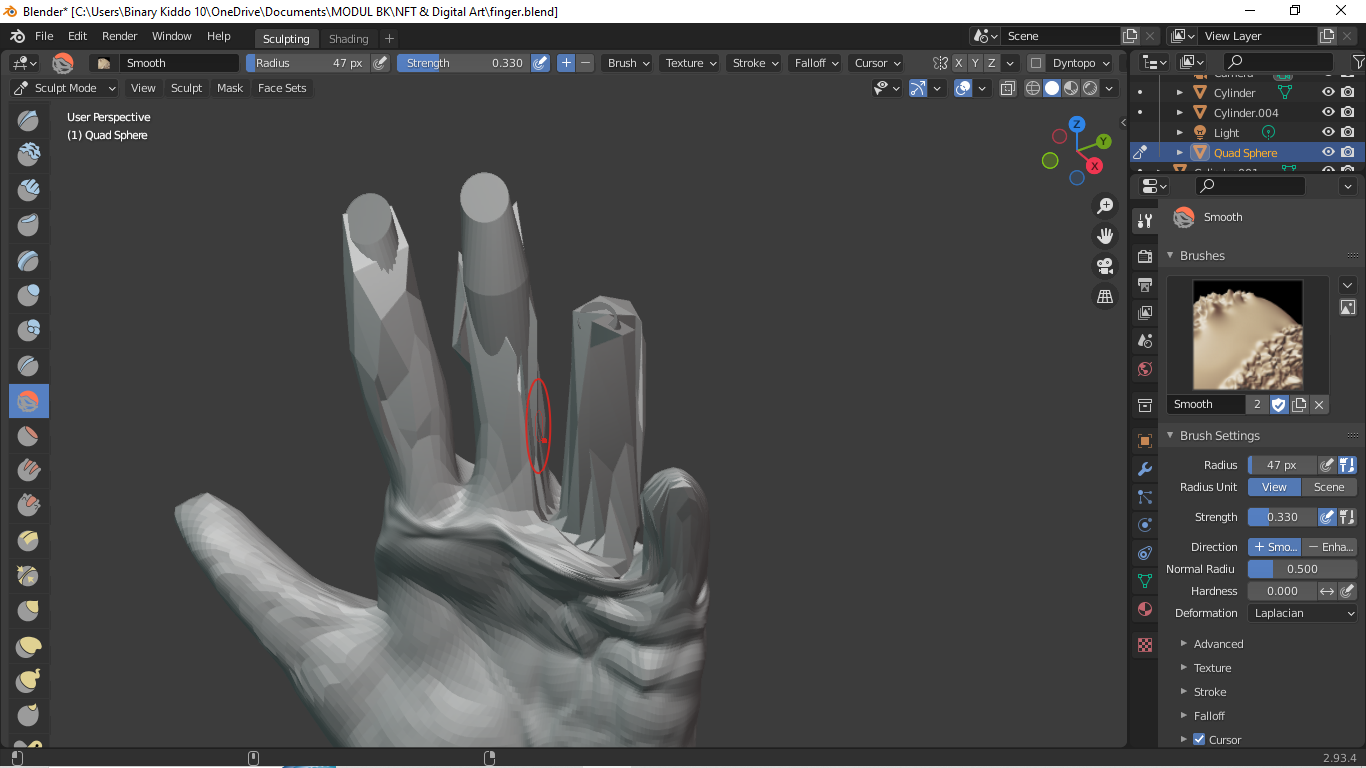Hide Light in viewport via eye icon

tap(1328, 132)
